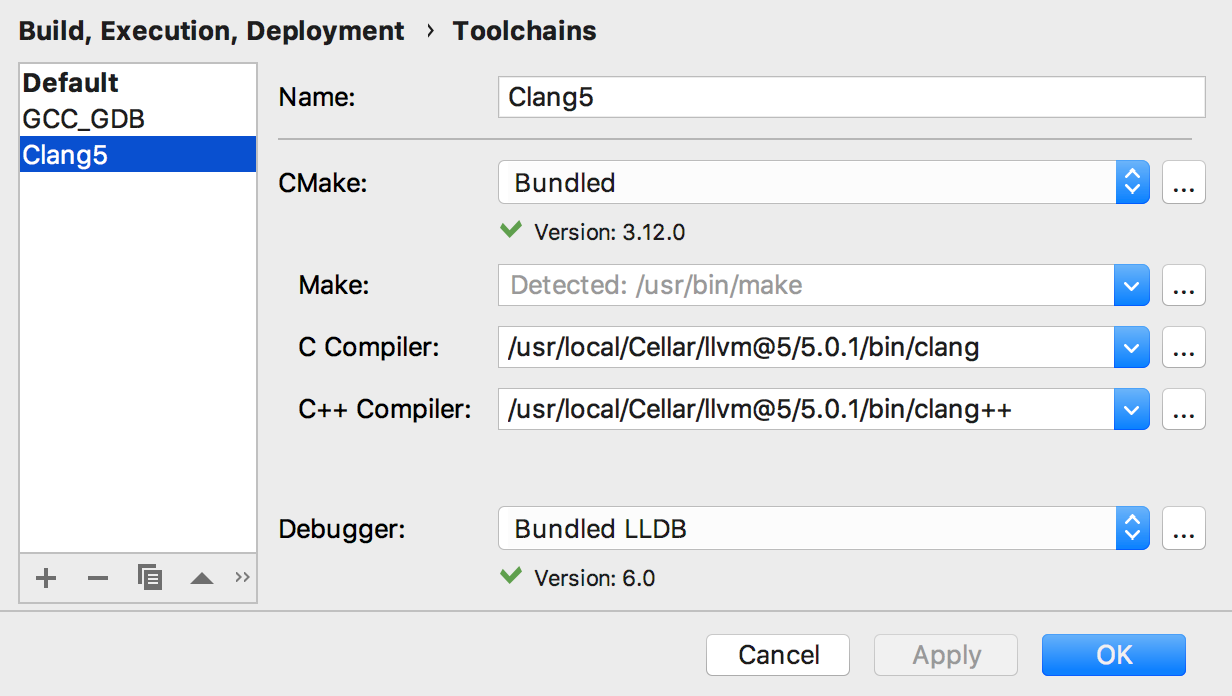
Task: Browse for C Compiler path
Action: click(x=1183, y=348)
